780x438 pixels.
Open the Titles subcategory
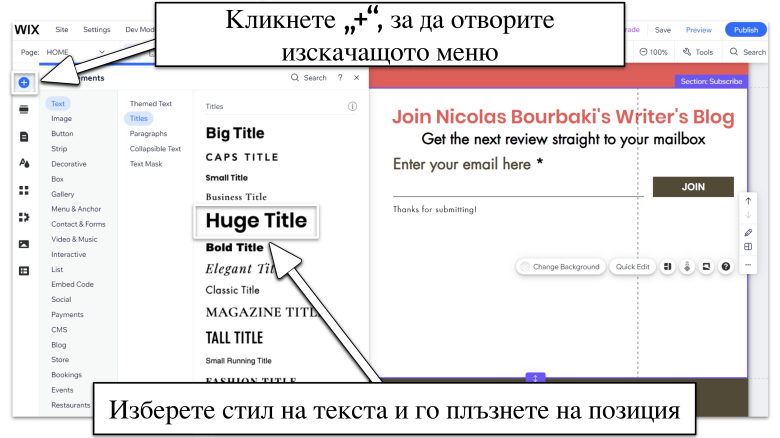coord(138,118)
